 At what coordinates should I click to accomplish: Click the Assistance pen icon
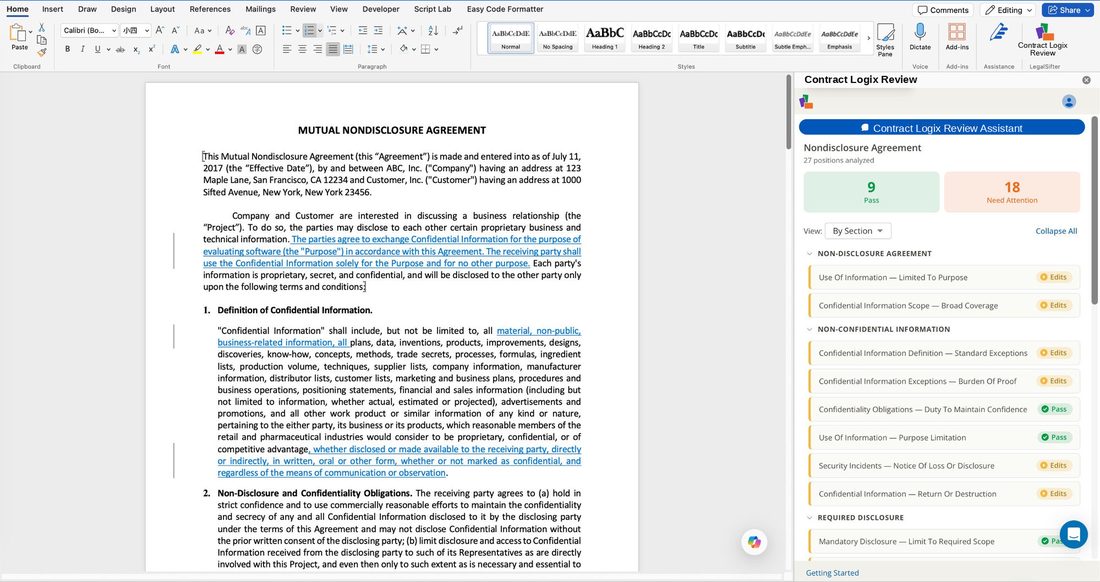click(x=998, y=32)
